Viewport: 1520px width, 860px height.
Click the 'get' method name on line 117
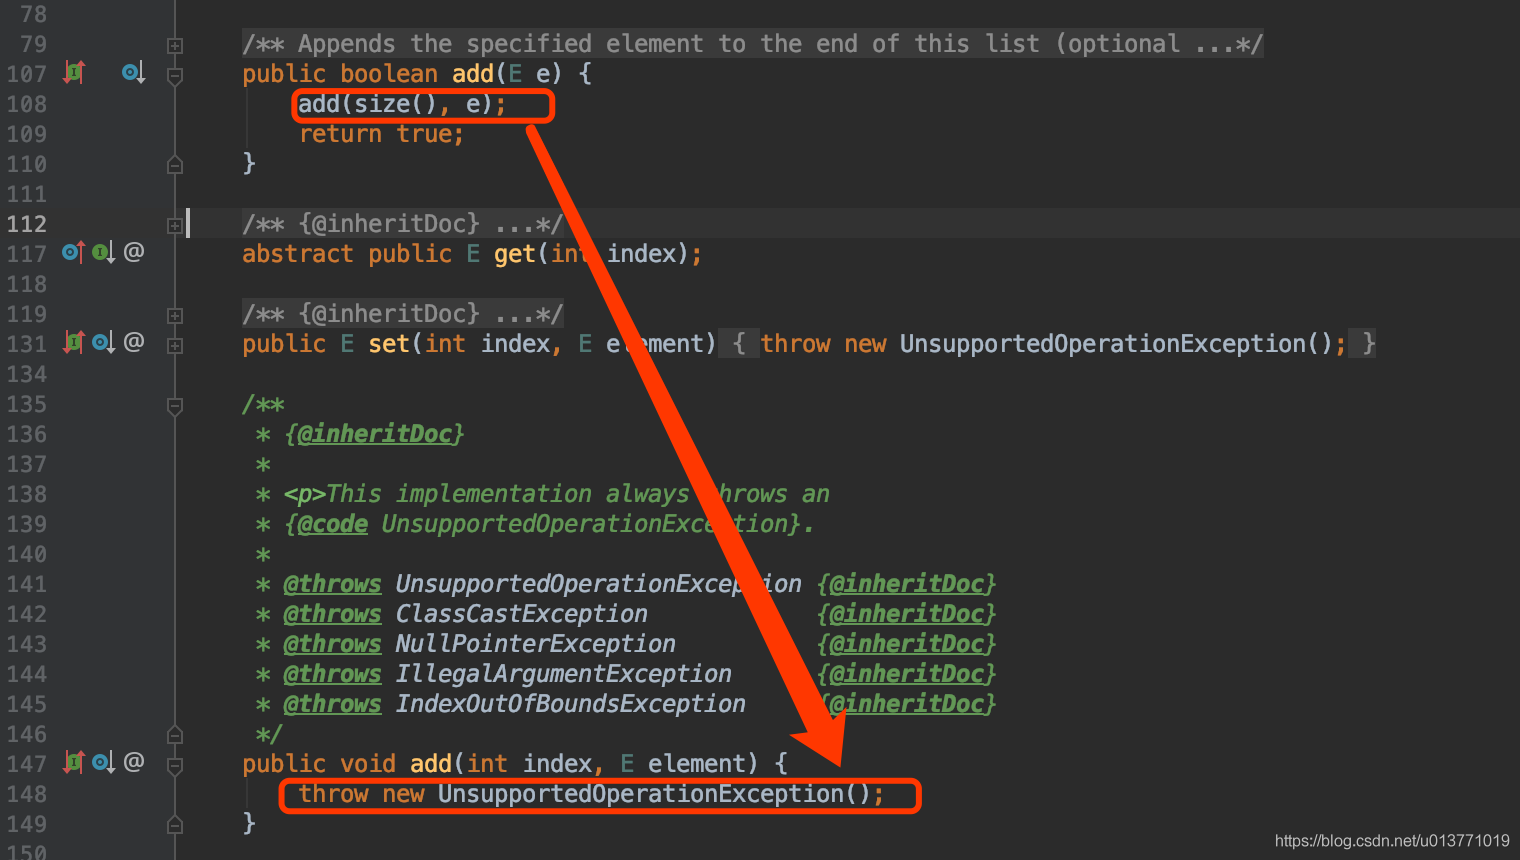[515, 254]
